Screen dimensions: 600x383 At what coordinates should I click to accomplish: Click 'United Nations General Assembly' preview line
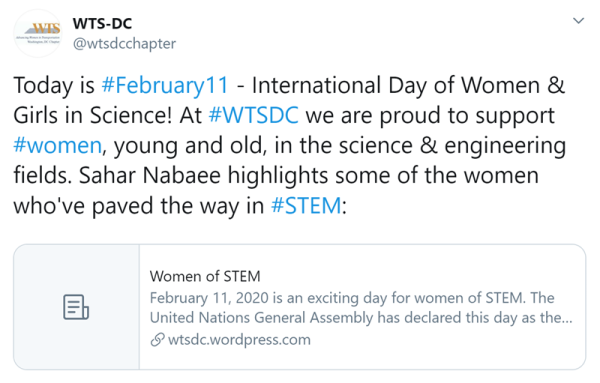tap(261, 318)
